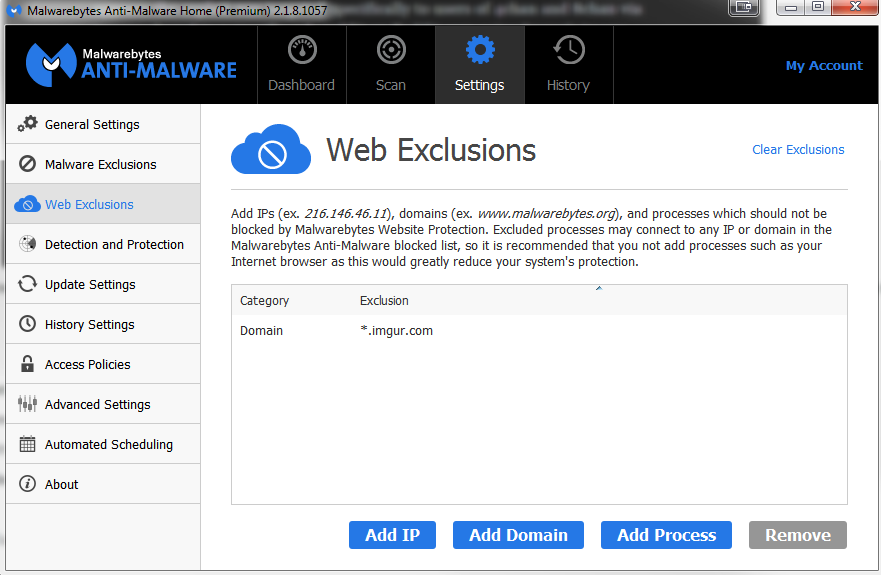881x575 pixels.
Task: Click the Dashboard gauge icon
Action: coord(302,50)
